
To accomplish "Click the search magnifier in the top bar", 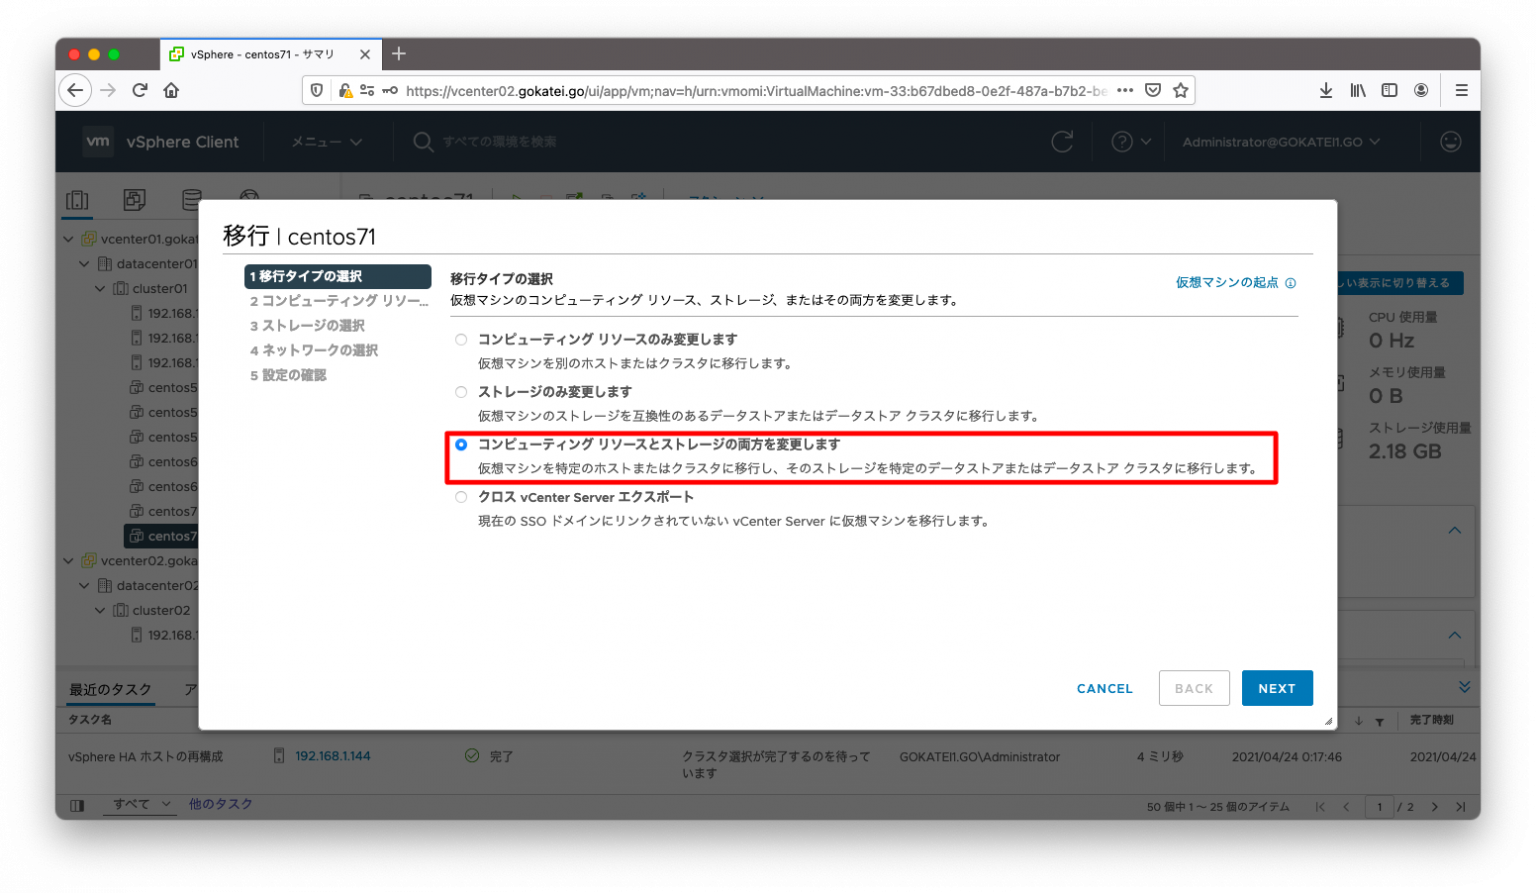I will [423, 141].
